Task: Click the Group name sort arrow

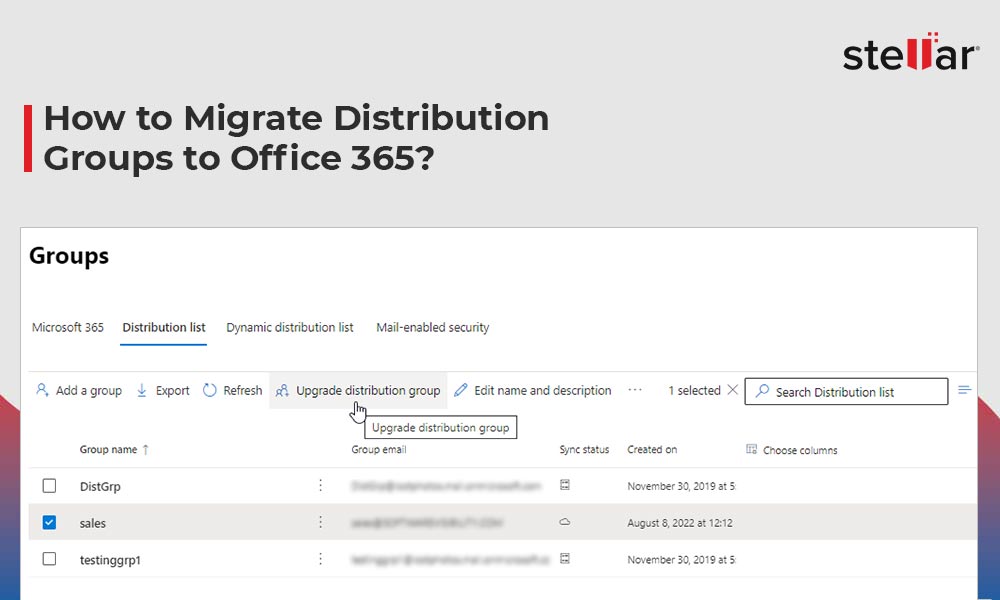Action: [x=145, y=450]
